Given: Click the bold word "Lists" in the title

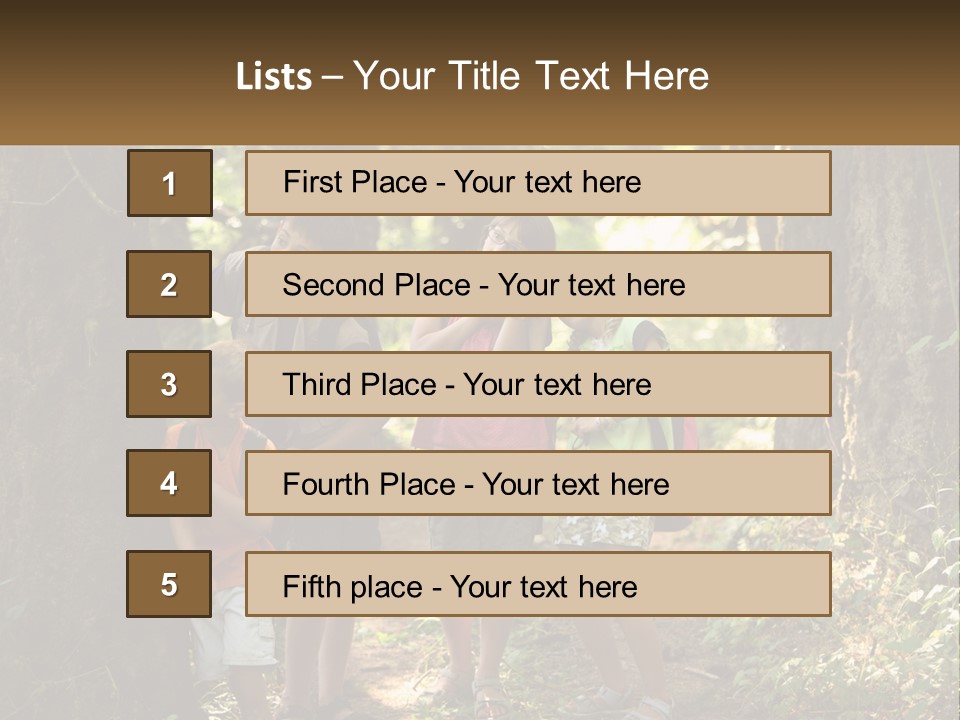Looking at the screenshot, I should (x=274, y=77).
